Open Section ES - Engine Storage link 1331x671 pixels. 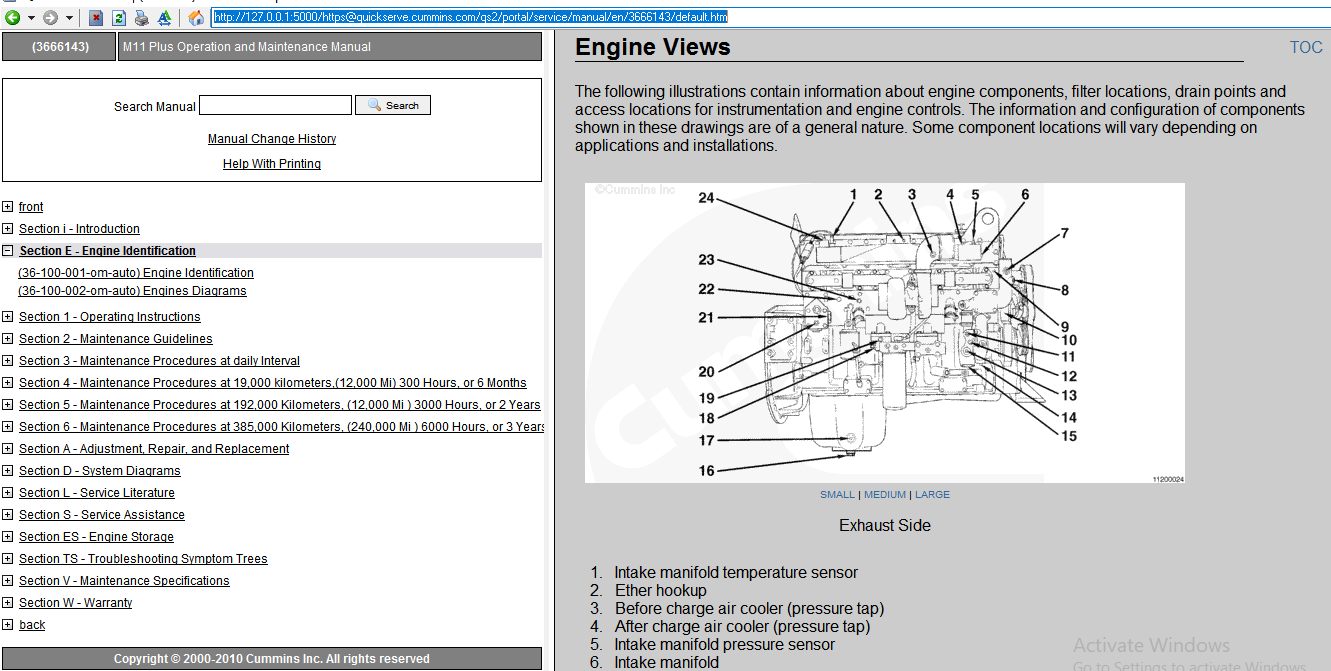pos(96,537)
